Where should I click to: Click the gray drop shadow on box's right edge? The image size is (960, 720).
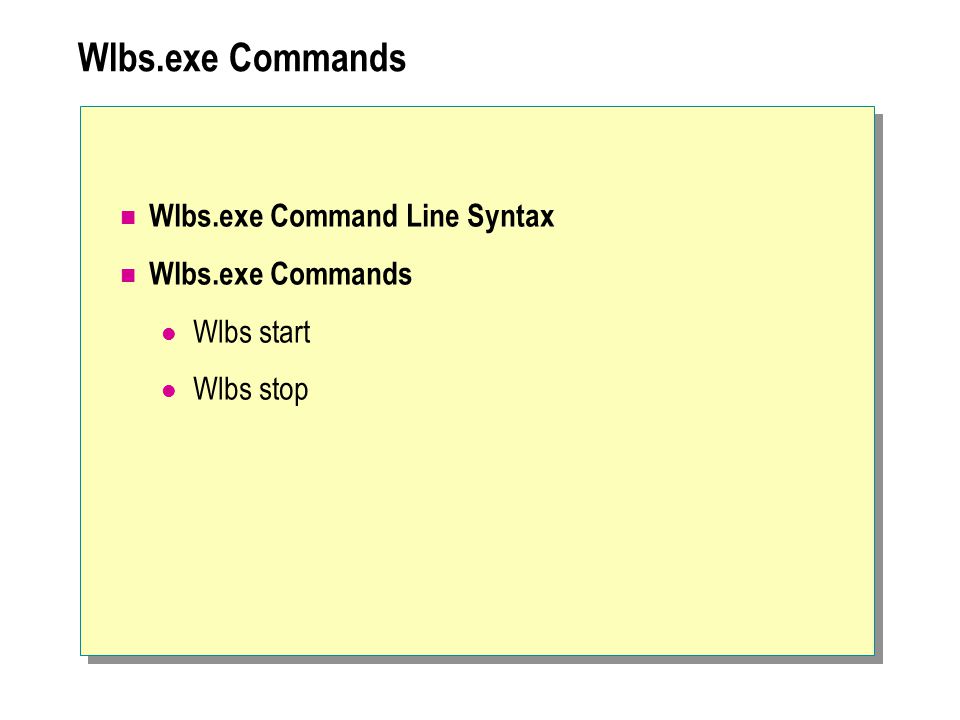(x=879, y=386)
